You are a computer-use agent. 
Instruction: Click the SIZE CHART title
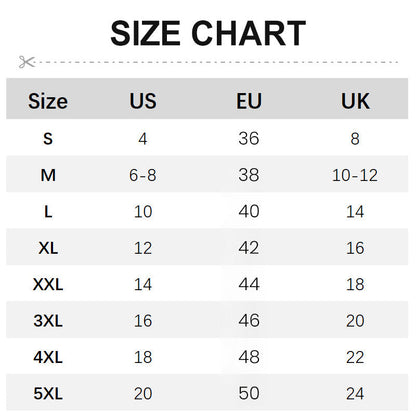tap(208, 33)
